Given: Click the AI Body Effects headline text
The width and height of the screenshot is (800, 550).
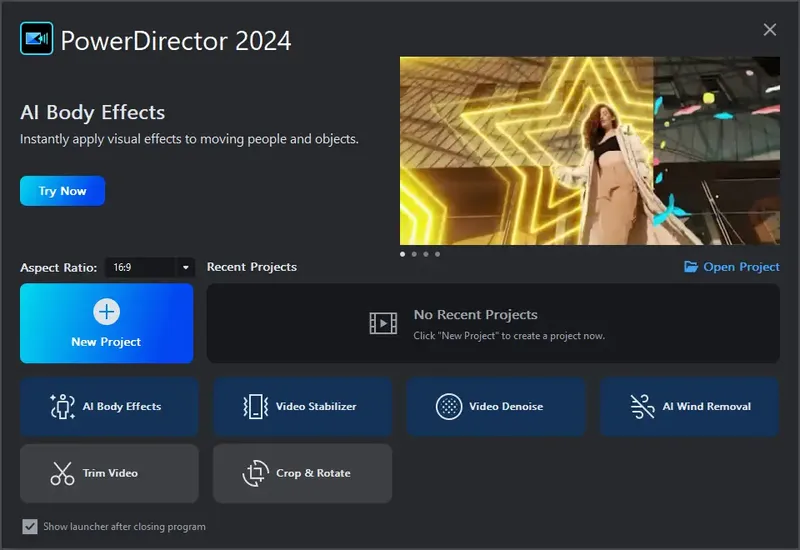Looking at the screenshot, I should coord(92,113).
